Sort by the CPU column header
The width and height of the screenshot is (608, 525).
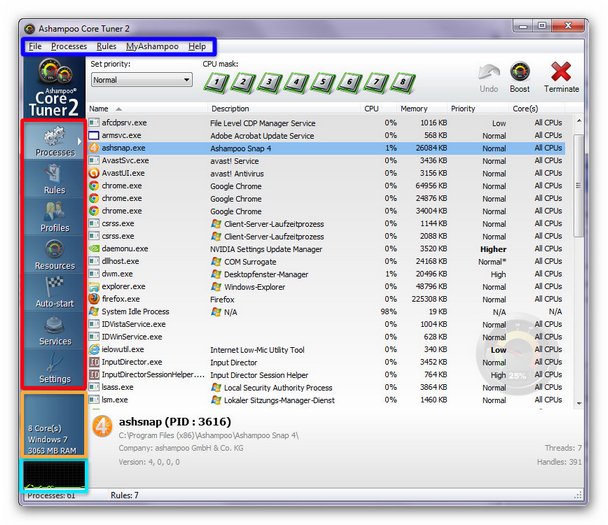click(x=378, y=109)
